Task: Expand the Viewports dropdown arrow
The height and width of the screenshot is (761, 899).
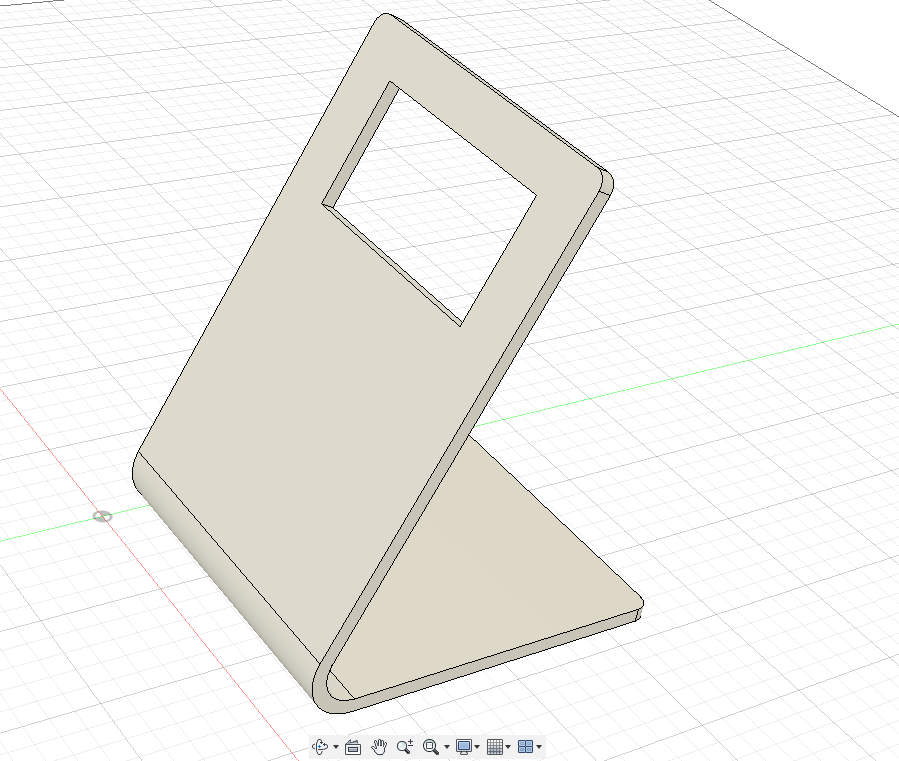Action: coord(539,747)
